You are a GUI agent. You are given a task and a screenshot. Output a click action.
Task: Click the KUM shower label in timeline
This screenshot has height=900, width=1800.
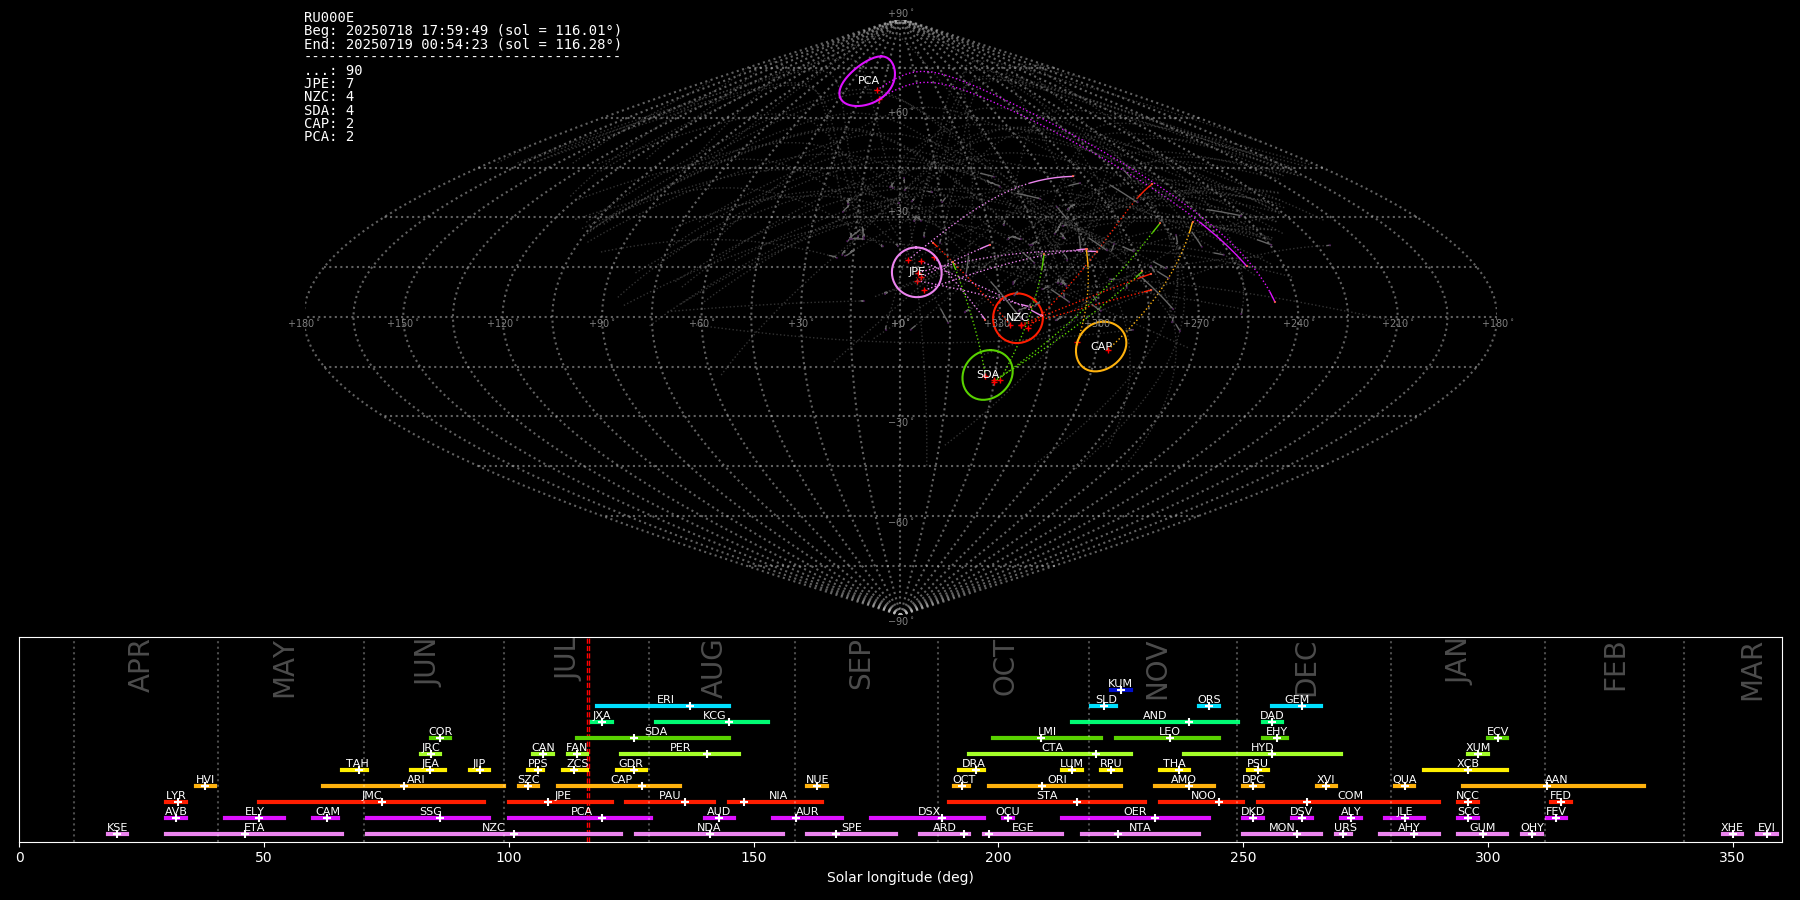1120,684
